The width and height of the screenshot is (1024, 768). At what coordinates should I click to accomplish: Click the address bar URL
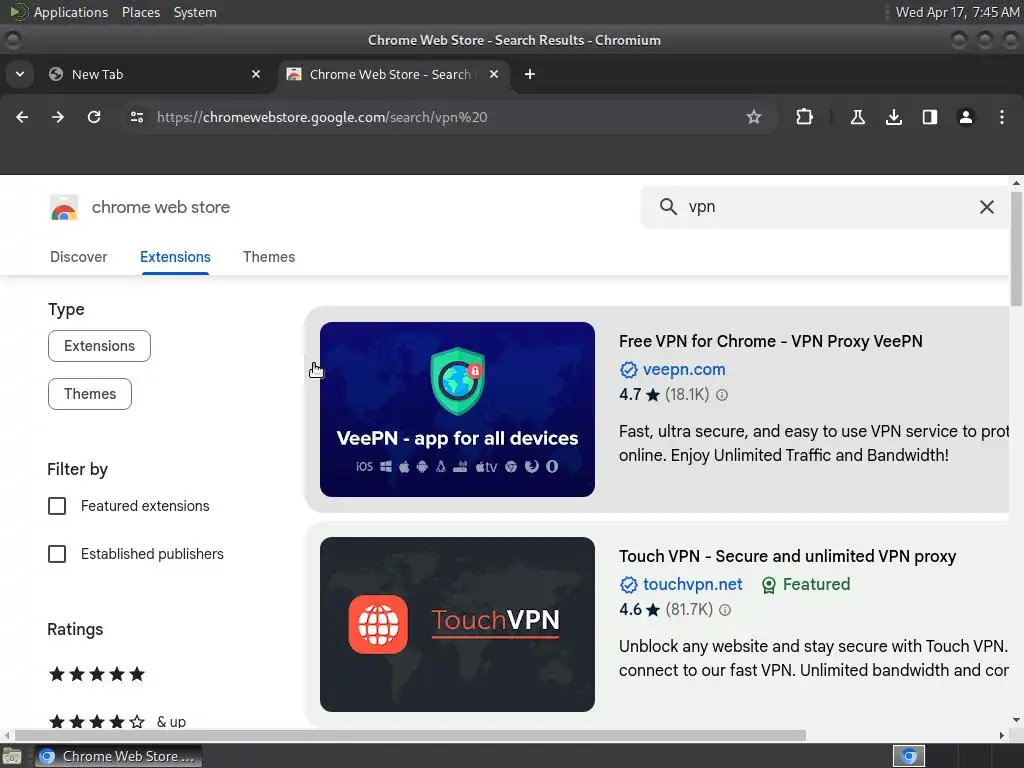click(322, 117)
